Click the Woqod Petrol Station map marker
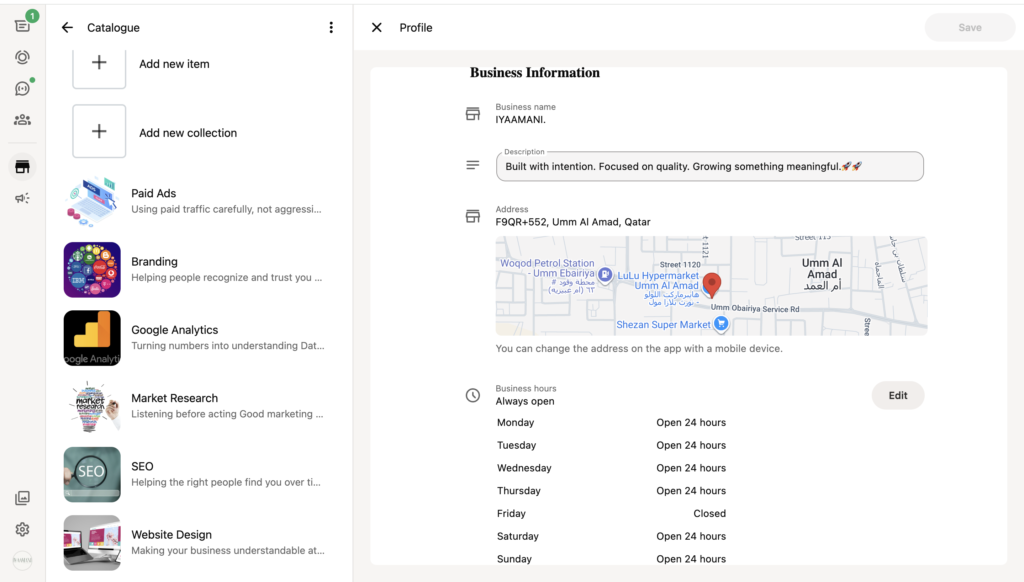The width and height of the screenshot is (1024, 582). 605,275
